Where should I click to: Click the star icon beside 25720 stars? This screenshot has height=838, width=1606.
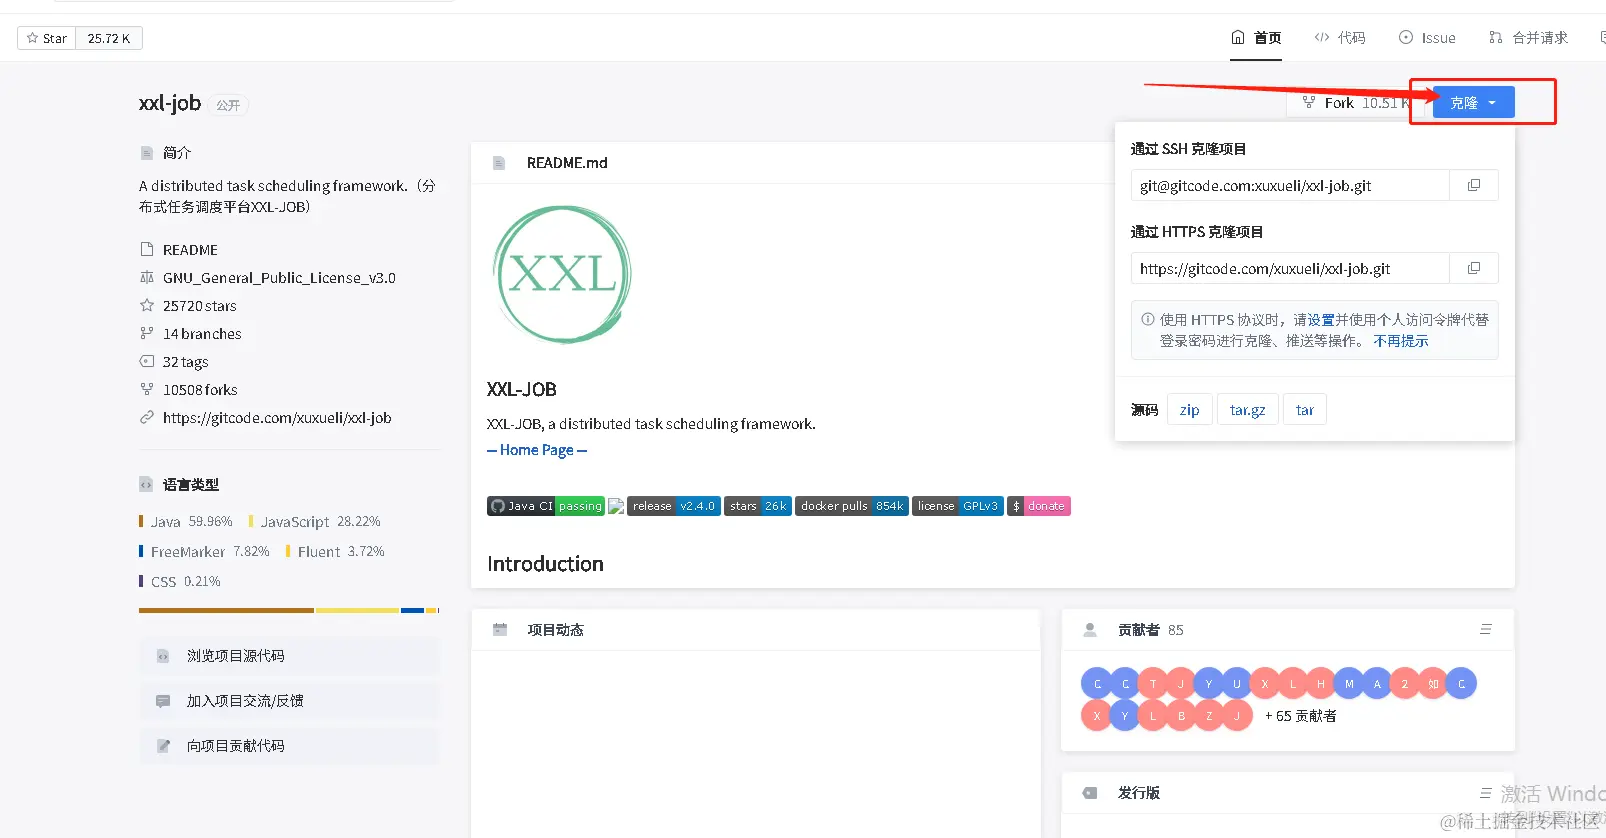pyautogui.click(x=147, y=305)
